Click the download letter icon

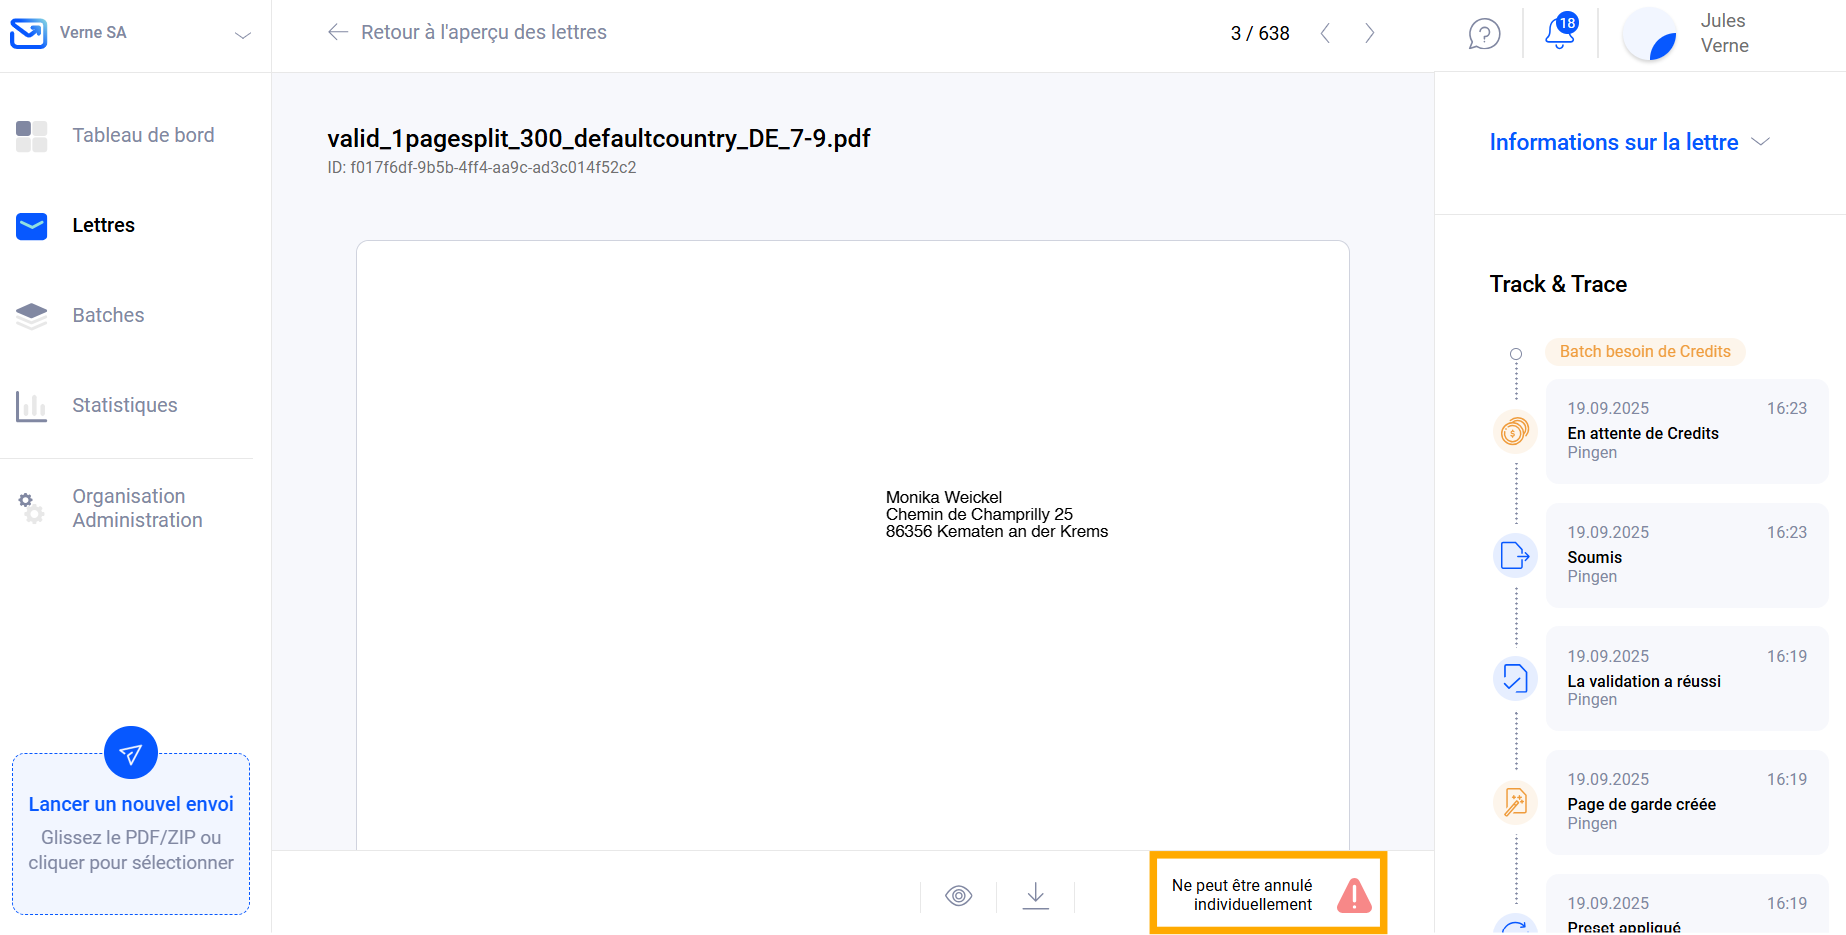point(1036,895)
